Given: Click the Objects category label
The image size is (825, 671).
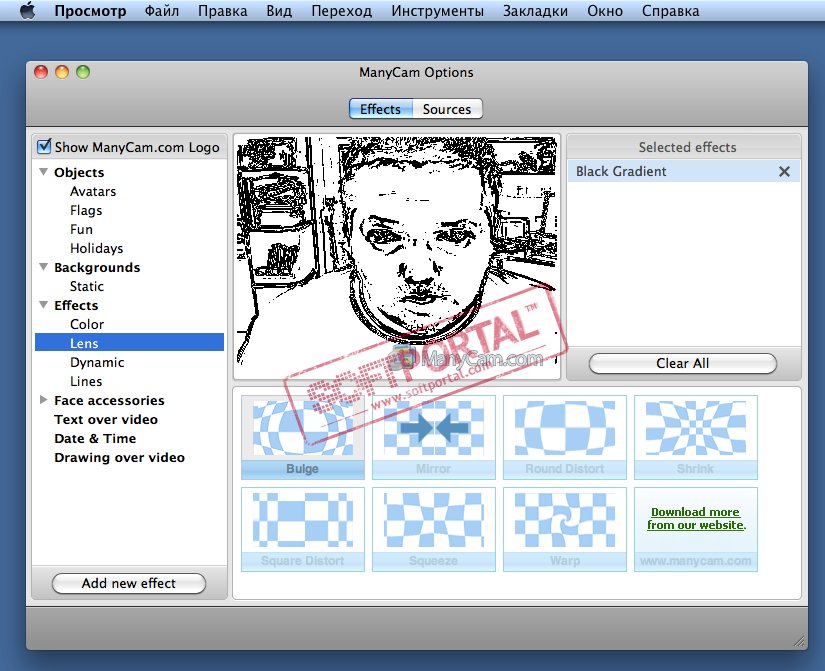Looking at the screenshot, I should coord(79,172).
